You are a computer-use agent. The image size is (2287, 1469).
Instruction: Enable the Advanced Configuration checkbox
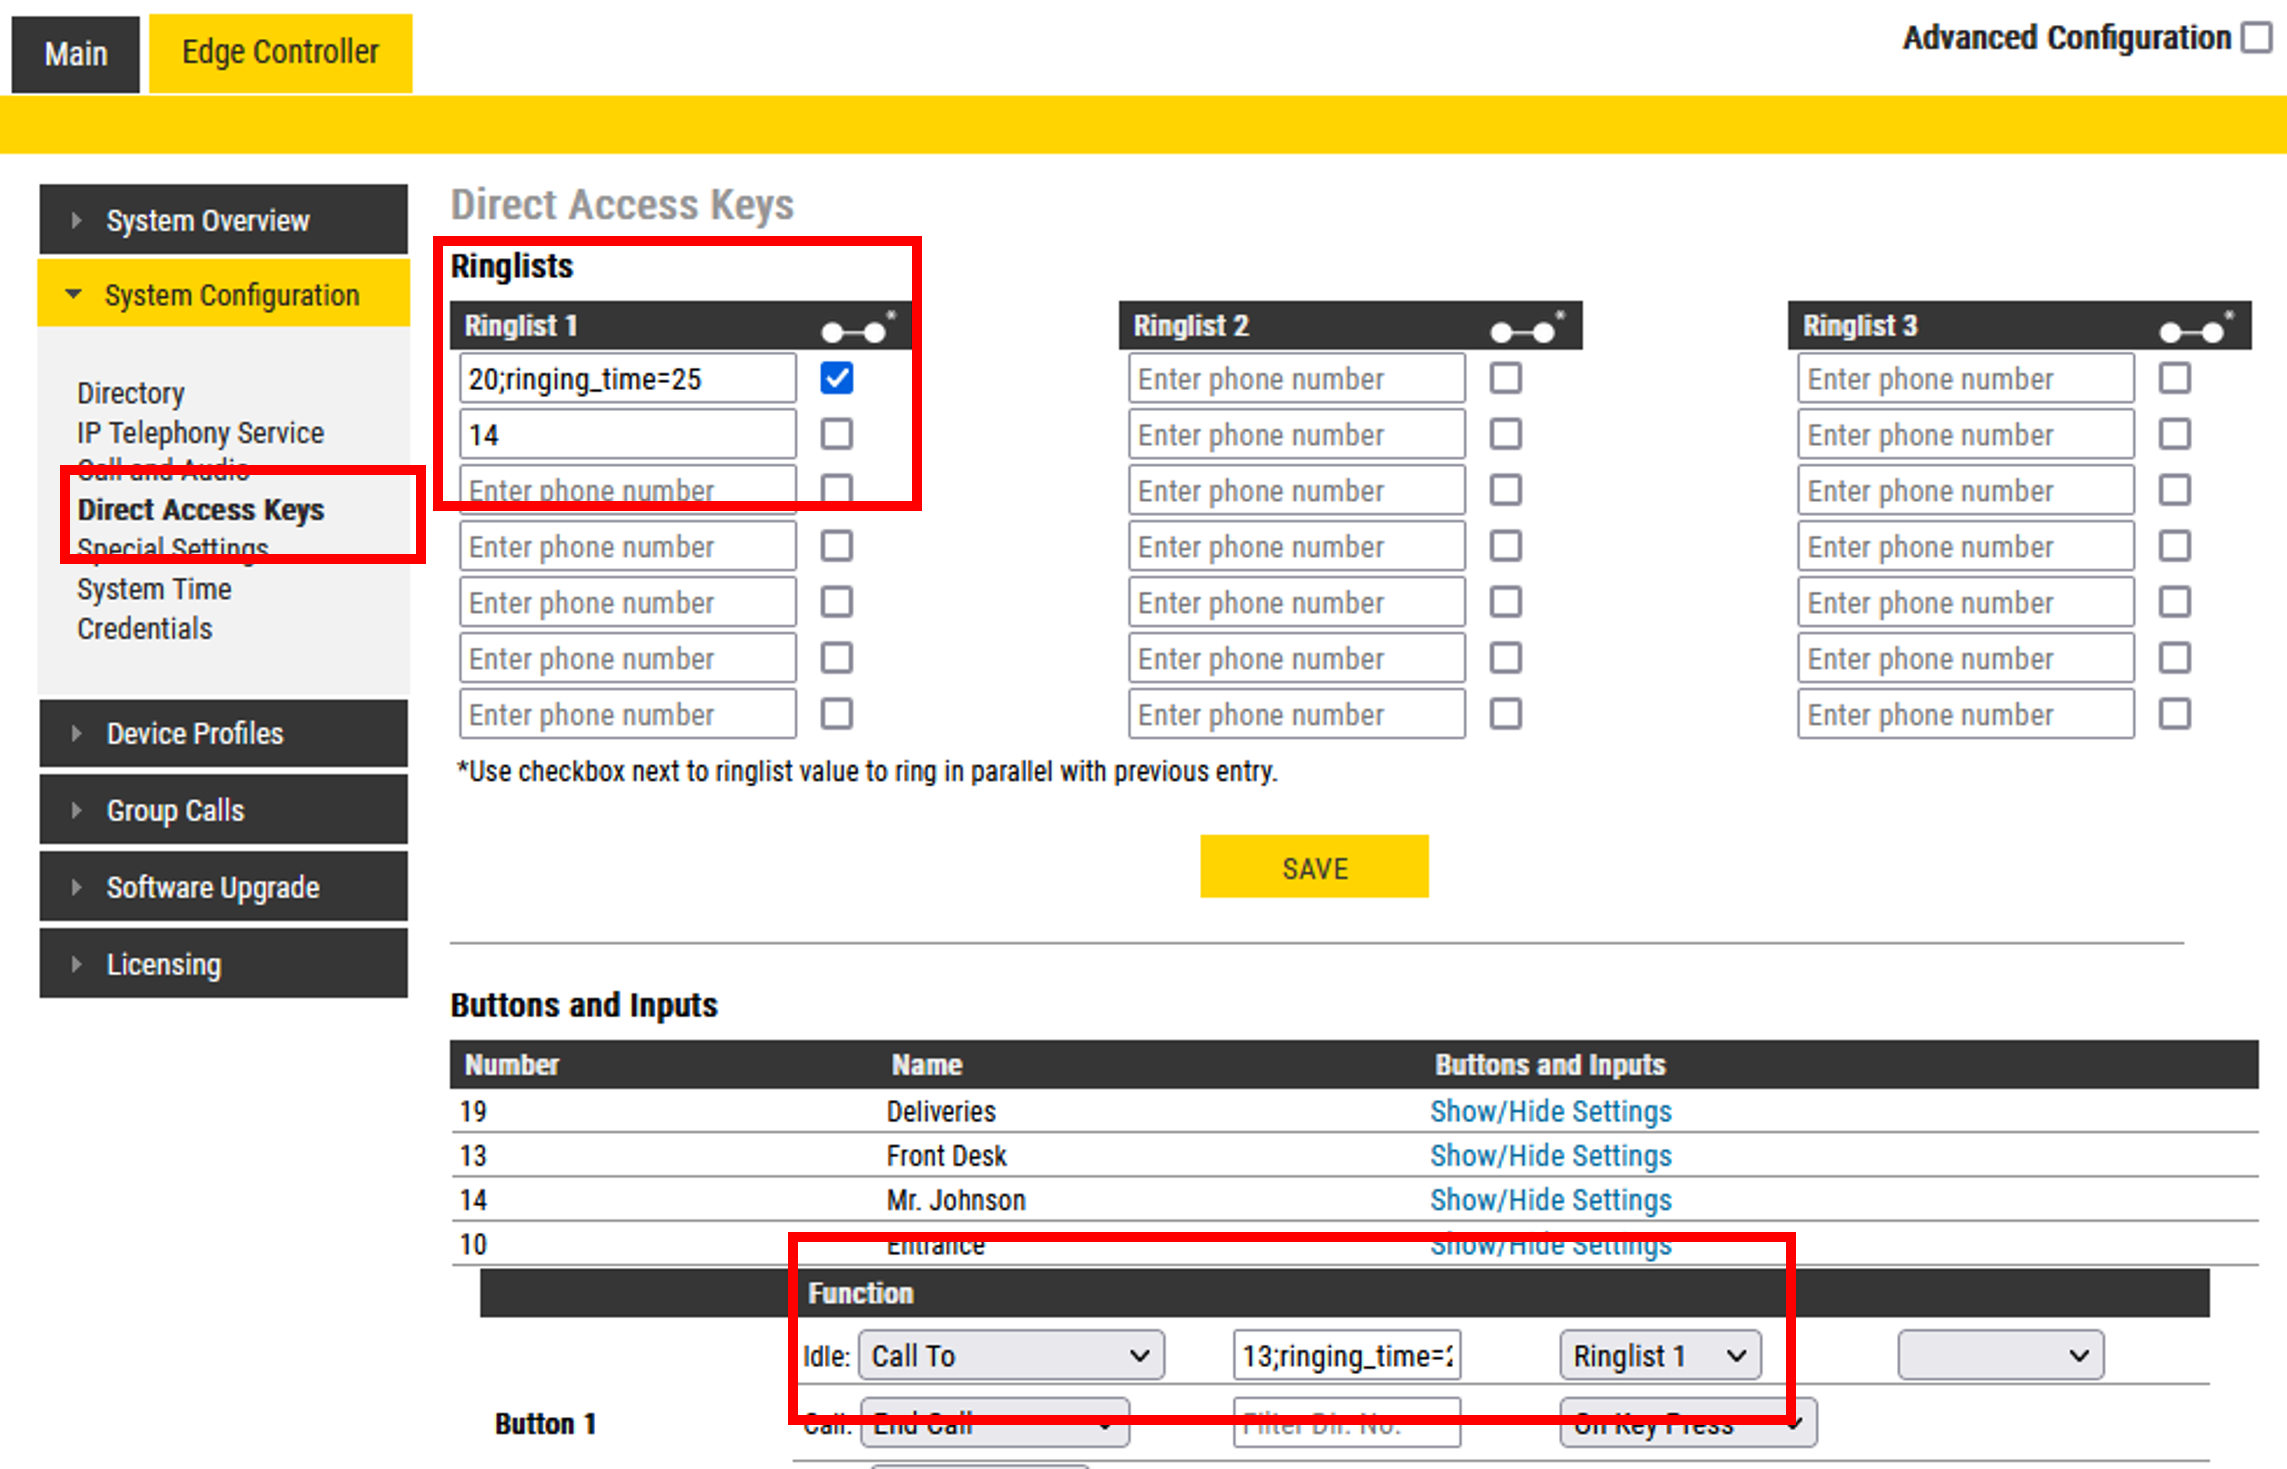pyautogui.click(x=2255, y=38)
